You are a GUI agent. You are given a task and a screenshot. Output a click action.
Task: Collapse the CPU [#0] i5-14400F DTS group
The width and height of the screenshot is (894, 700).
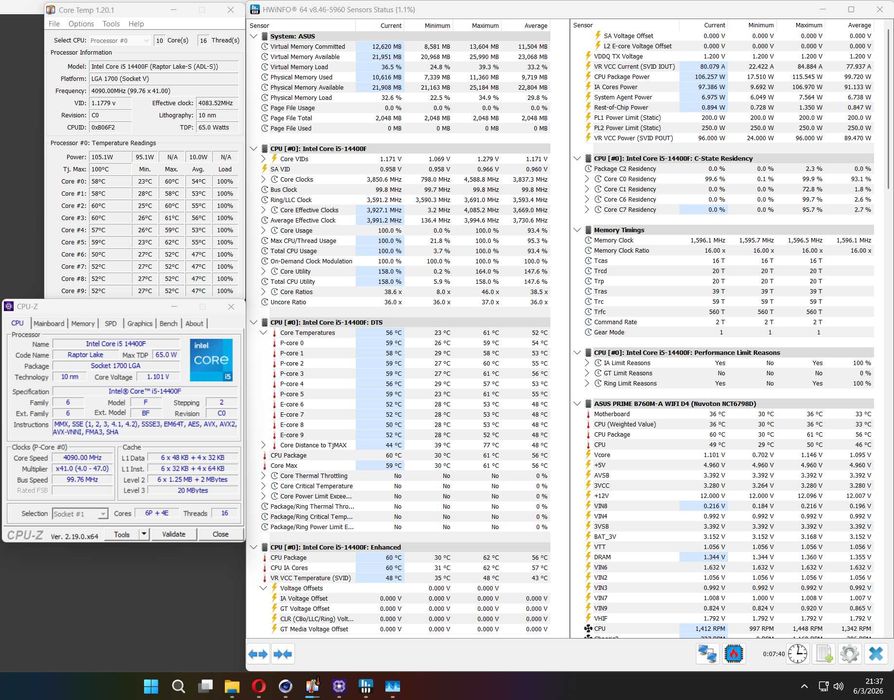[254, 322]
